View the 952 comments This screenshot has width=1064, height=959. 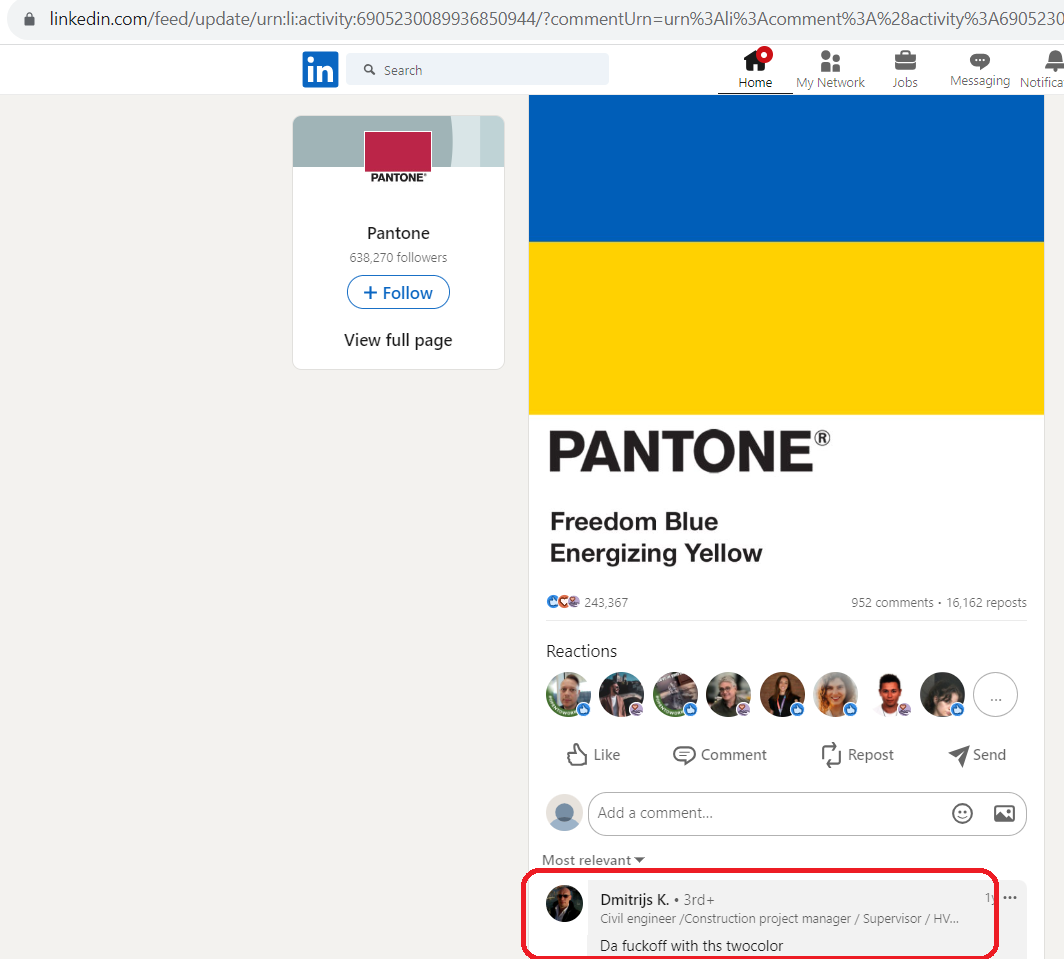(x=892, y=603)
